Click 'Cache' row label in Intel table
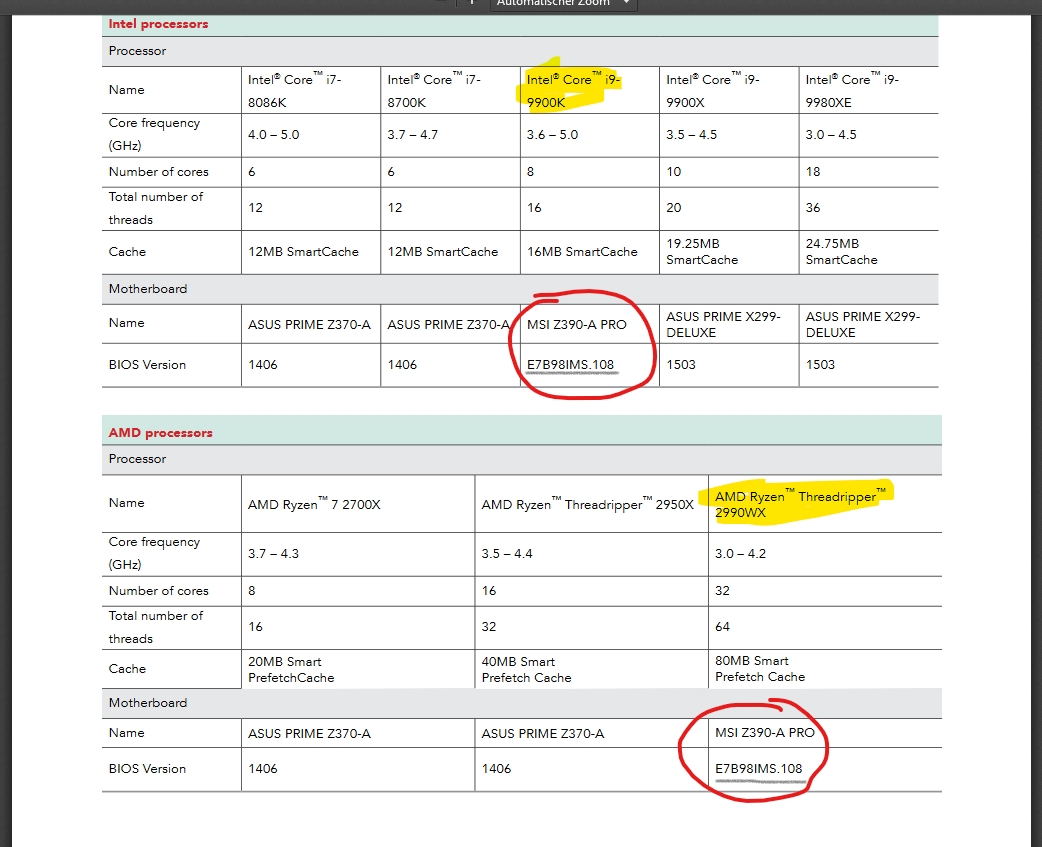The height and width of the screenshot is (847, 1042). coord(127,252)
